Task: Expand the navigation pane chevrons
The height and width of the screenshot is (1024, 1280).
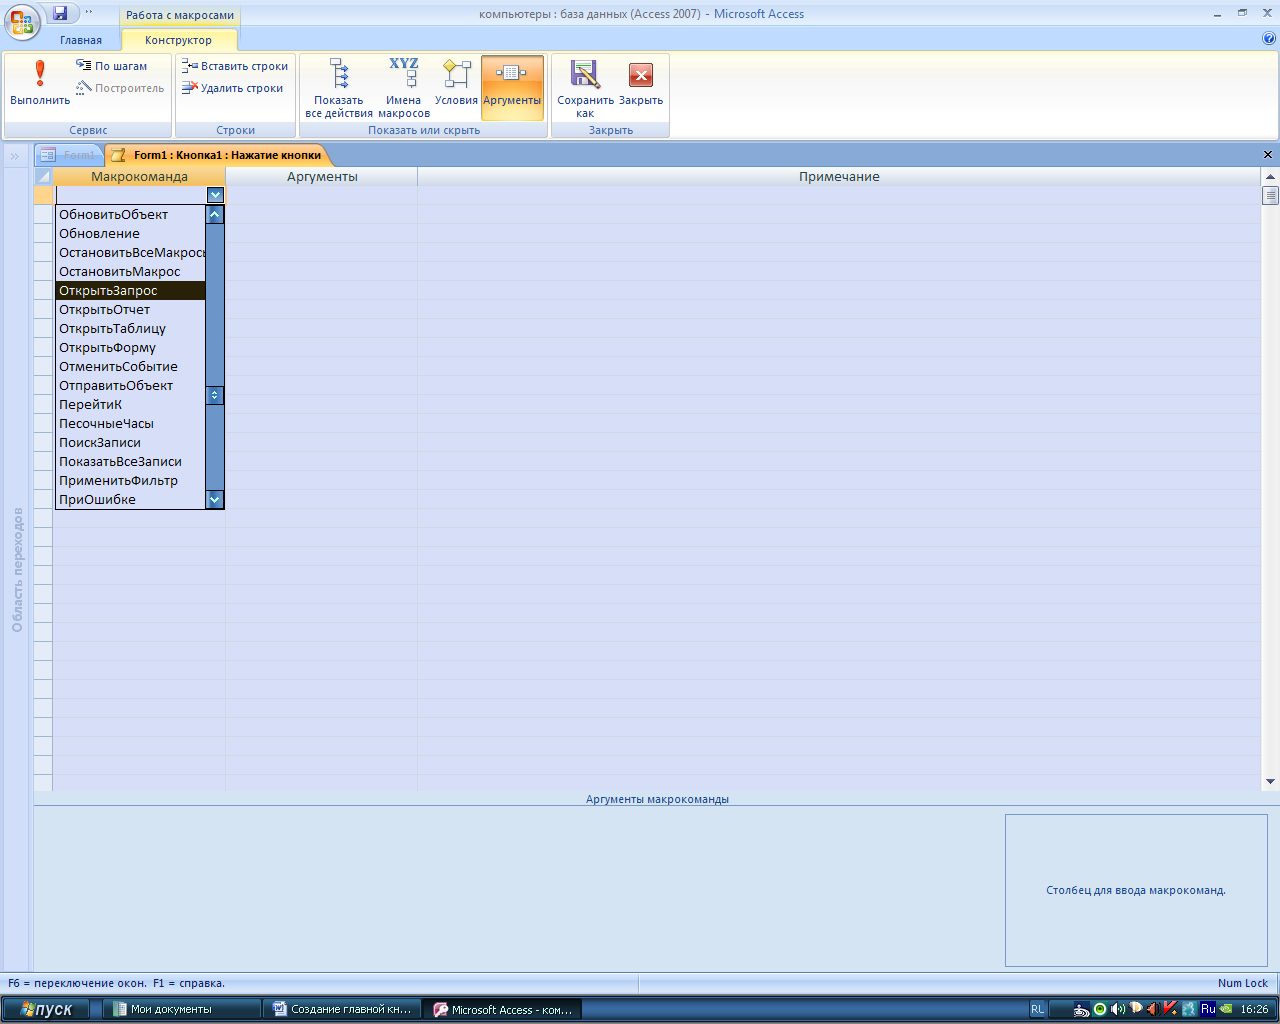Action: 15,156
